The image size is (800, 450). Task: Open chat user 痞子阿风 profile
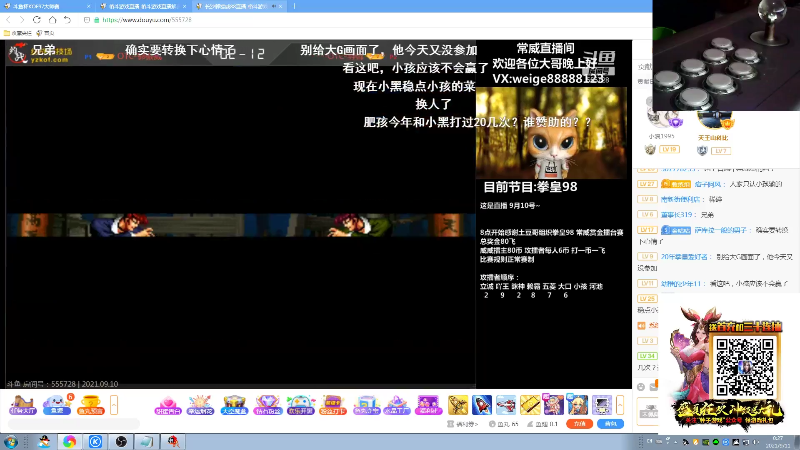pos(708,184)
